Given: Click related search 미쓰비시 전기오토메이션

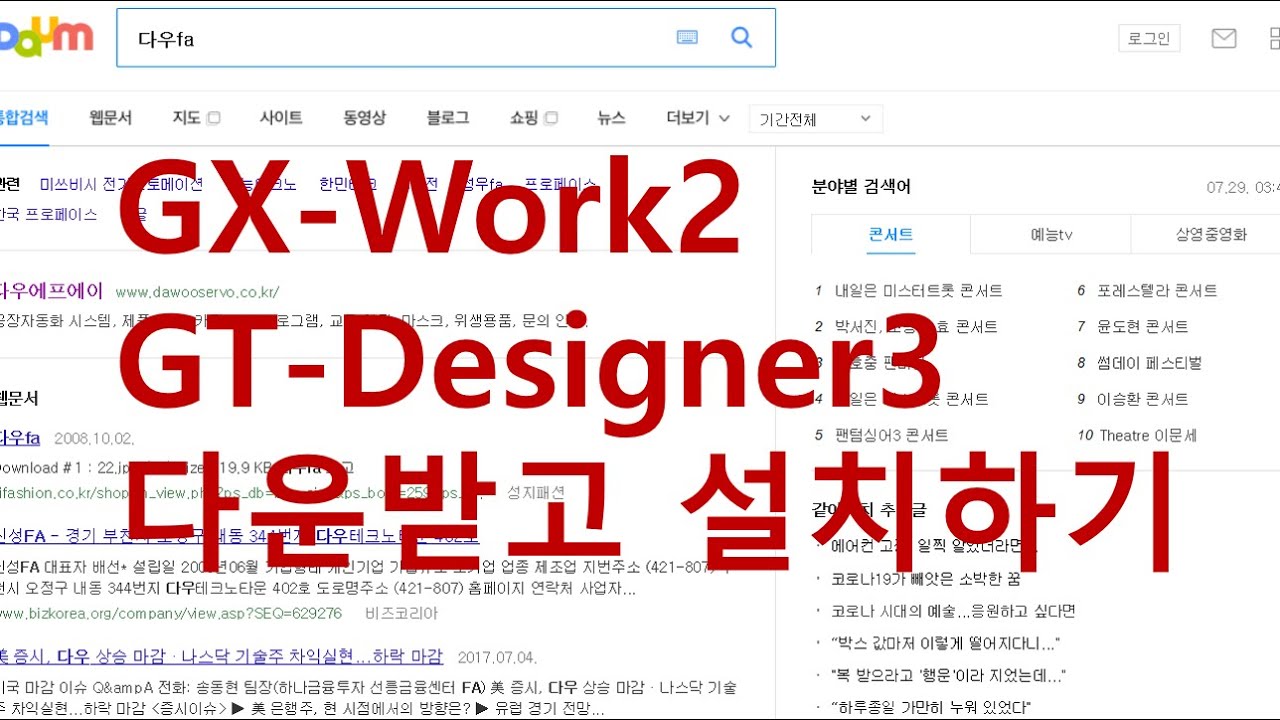Looking at the screenshot, I should pos(121,184).
